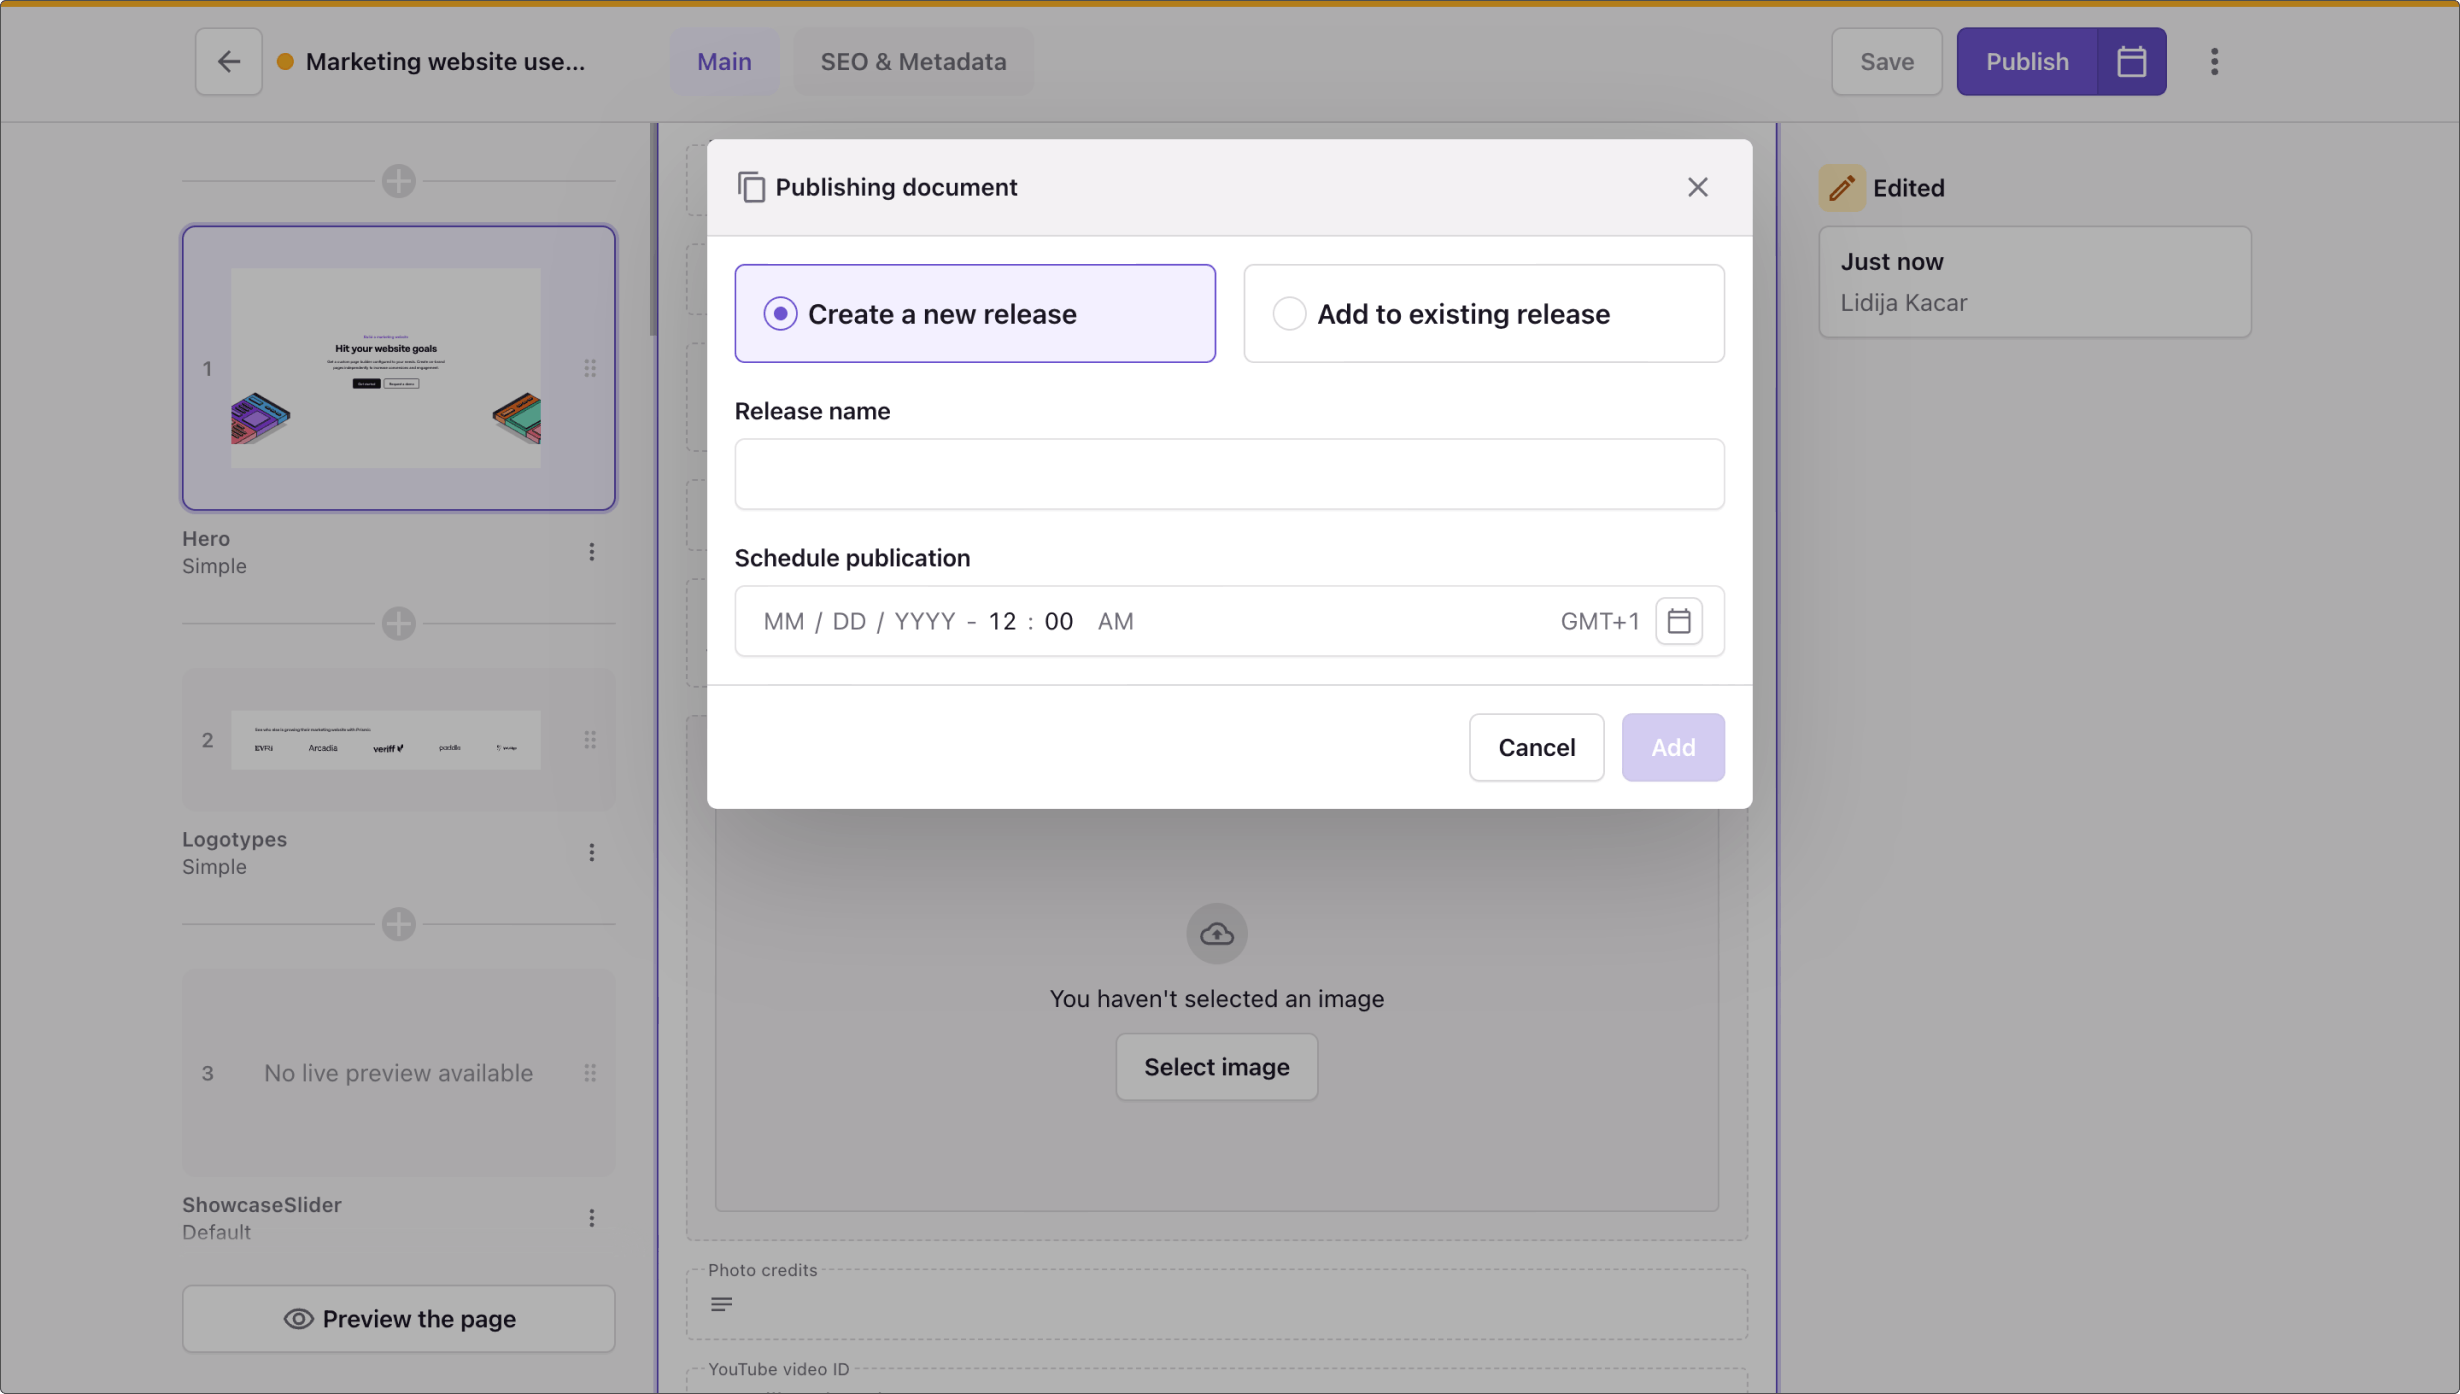Open the calendar picker in Schedule publication
Image resolution: width=2460 pixels, height=1394 pixels.
(1678, 621)
